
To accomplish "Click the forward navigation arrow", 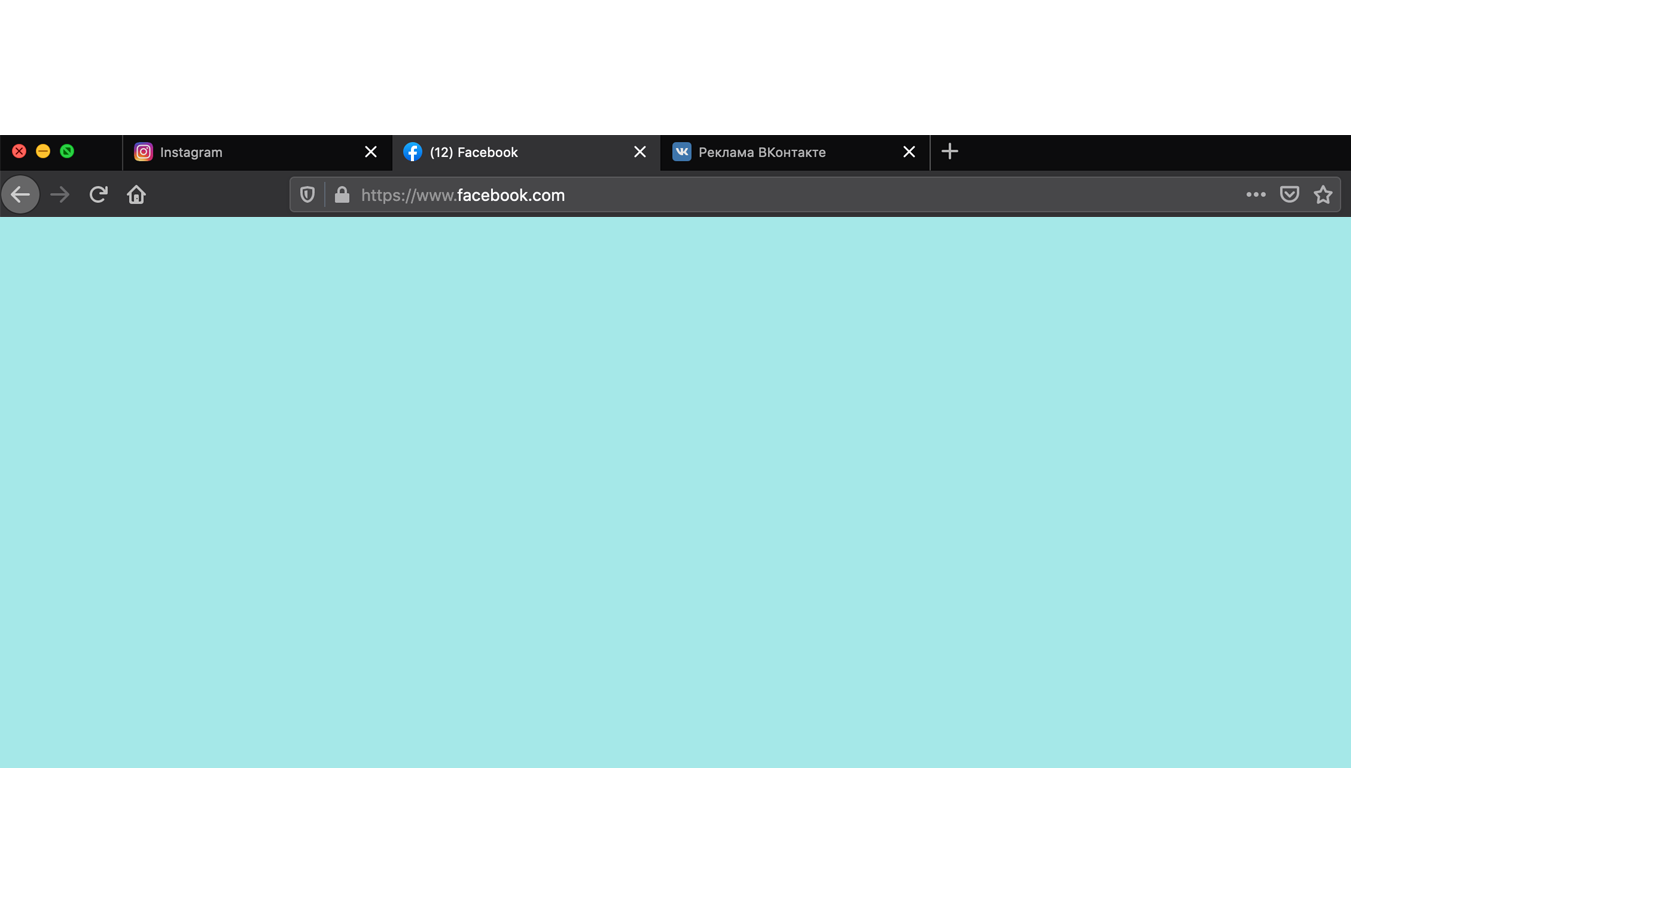I will [60, 195].
